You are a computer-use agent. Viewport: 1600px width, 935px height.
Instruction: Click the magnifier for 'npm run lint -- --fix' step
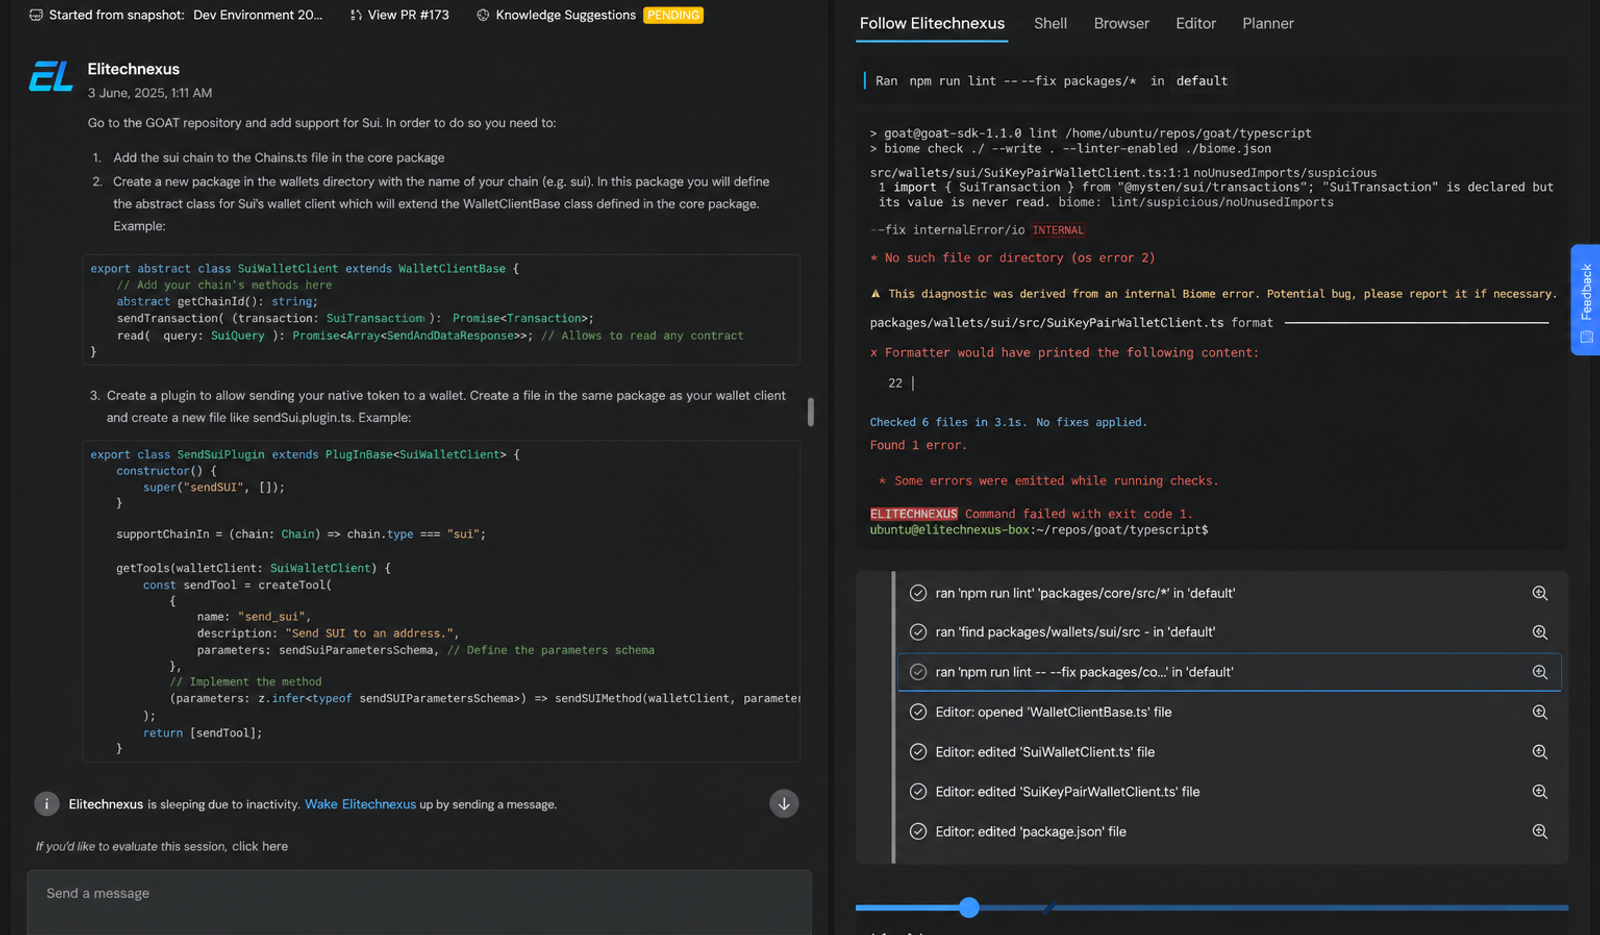coord(1540,672)
